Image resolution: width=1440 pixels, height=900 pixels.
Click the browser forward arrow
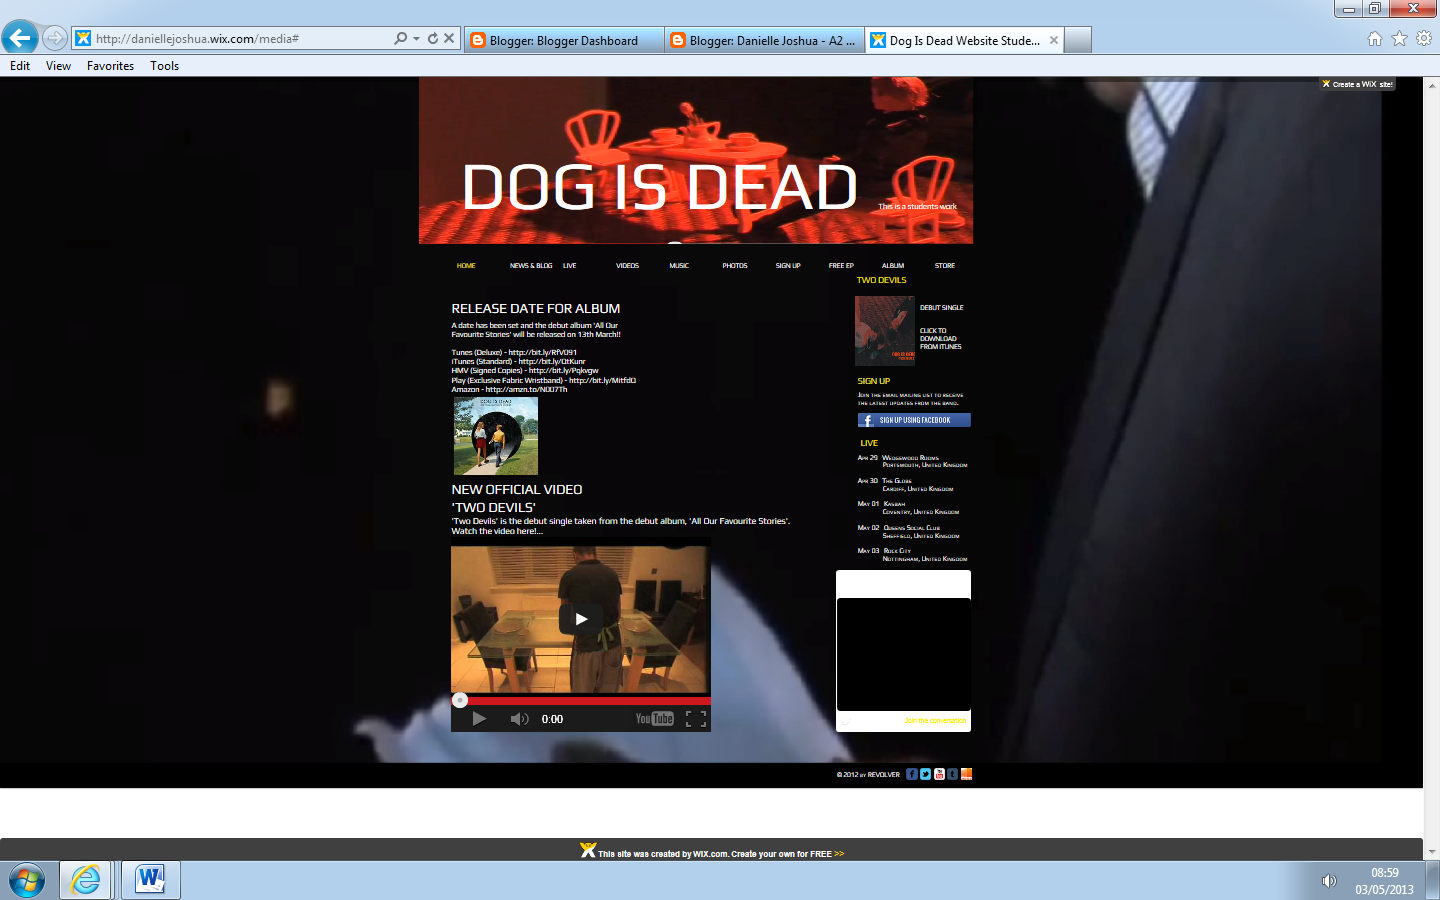coord(55,38)
